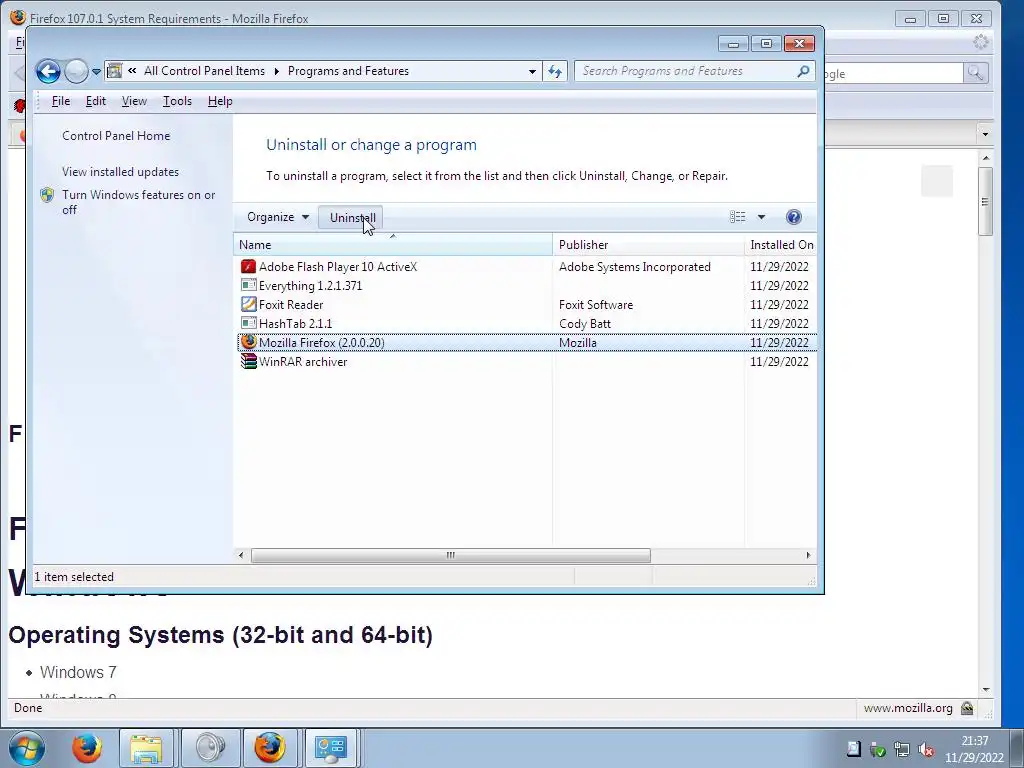The height and width of the screenshot is (768, 1024).
Task: Click the Control Panel taskbar icon
Action: point(331,748)
